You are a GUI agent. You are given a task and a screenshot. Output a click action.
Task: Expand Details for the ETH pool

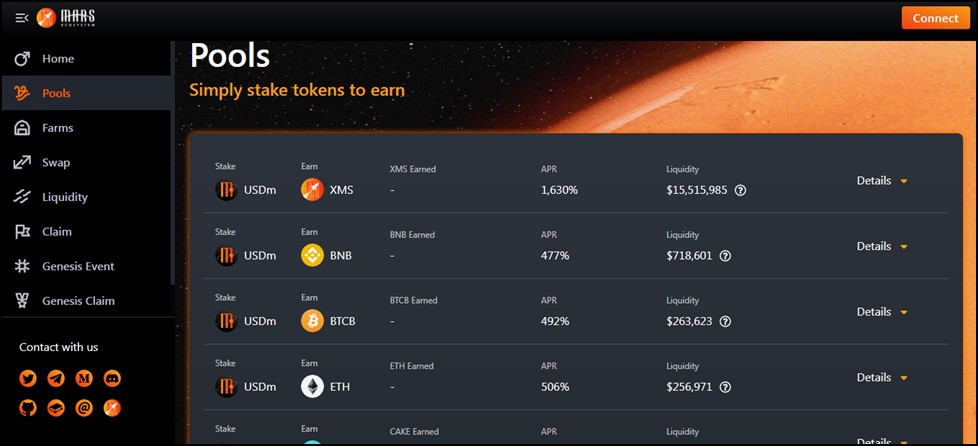point(882,377)
